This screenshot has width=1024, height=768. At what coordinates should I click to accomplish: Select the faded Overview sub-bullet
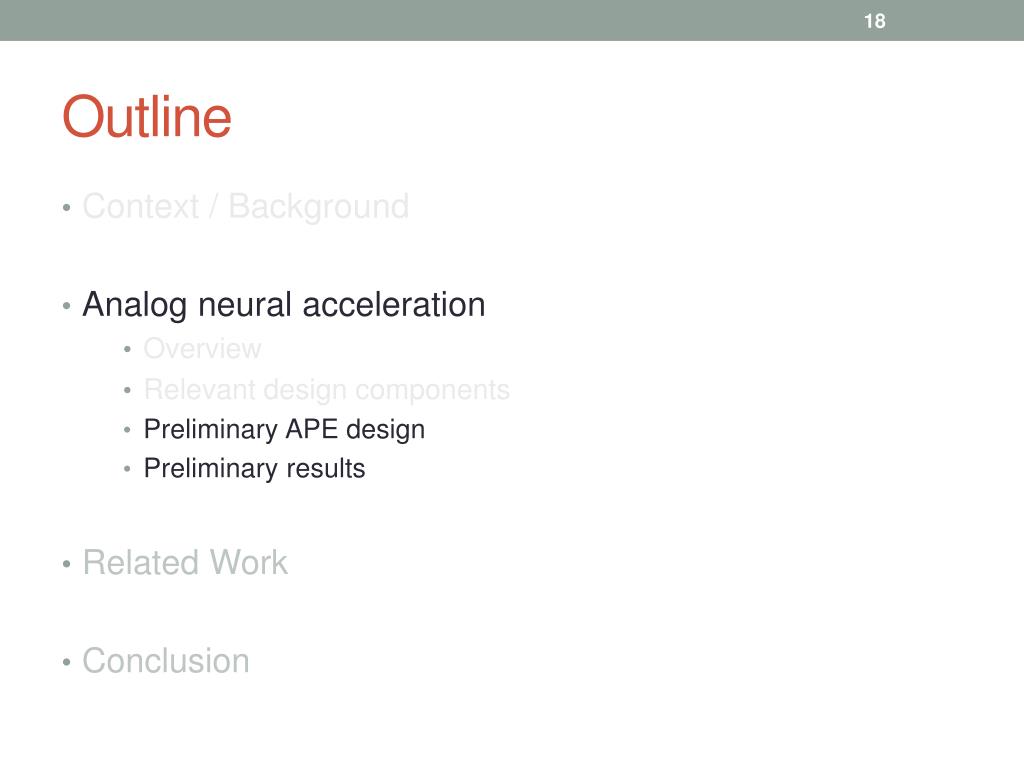coord(202,349)
